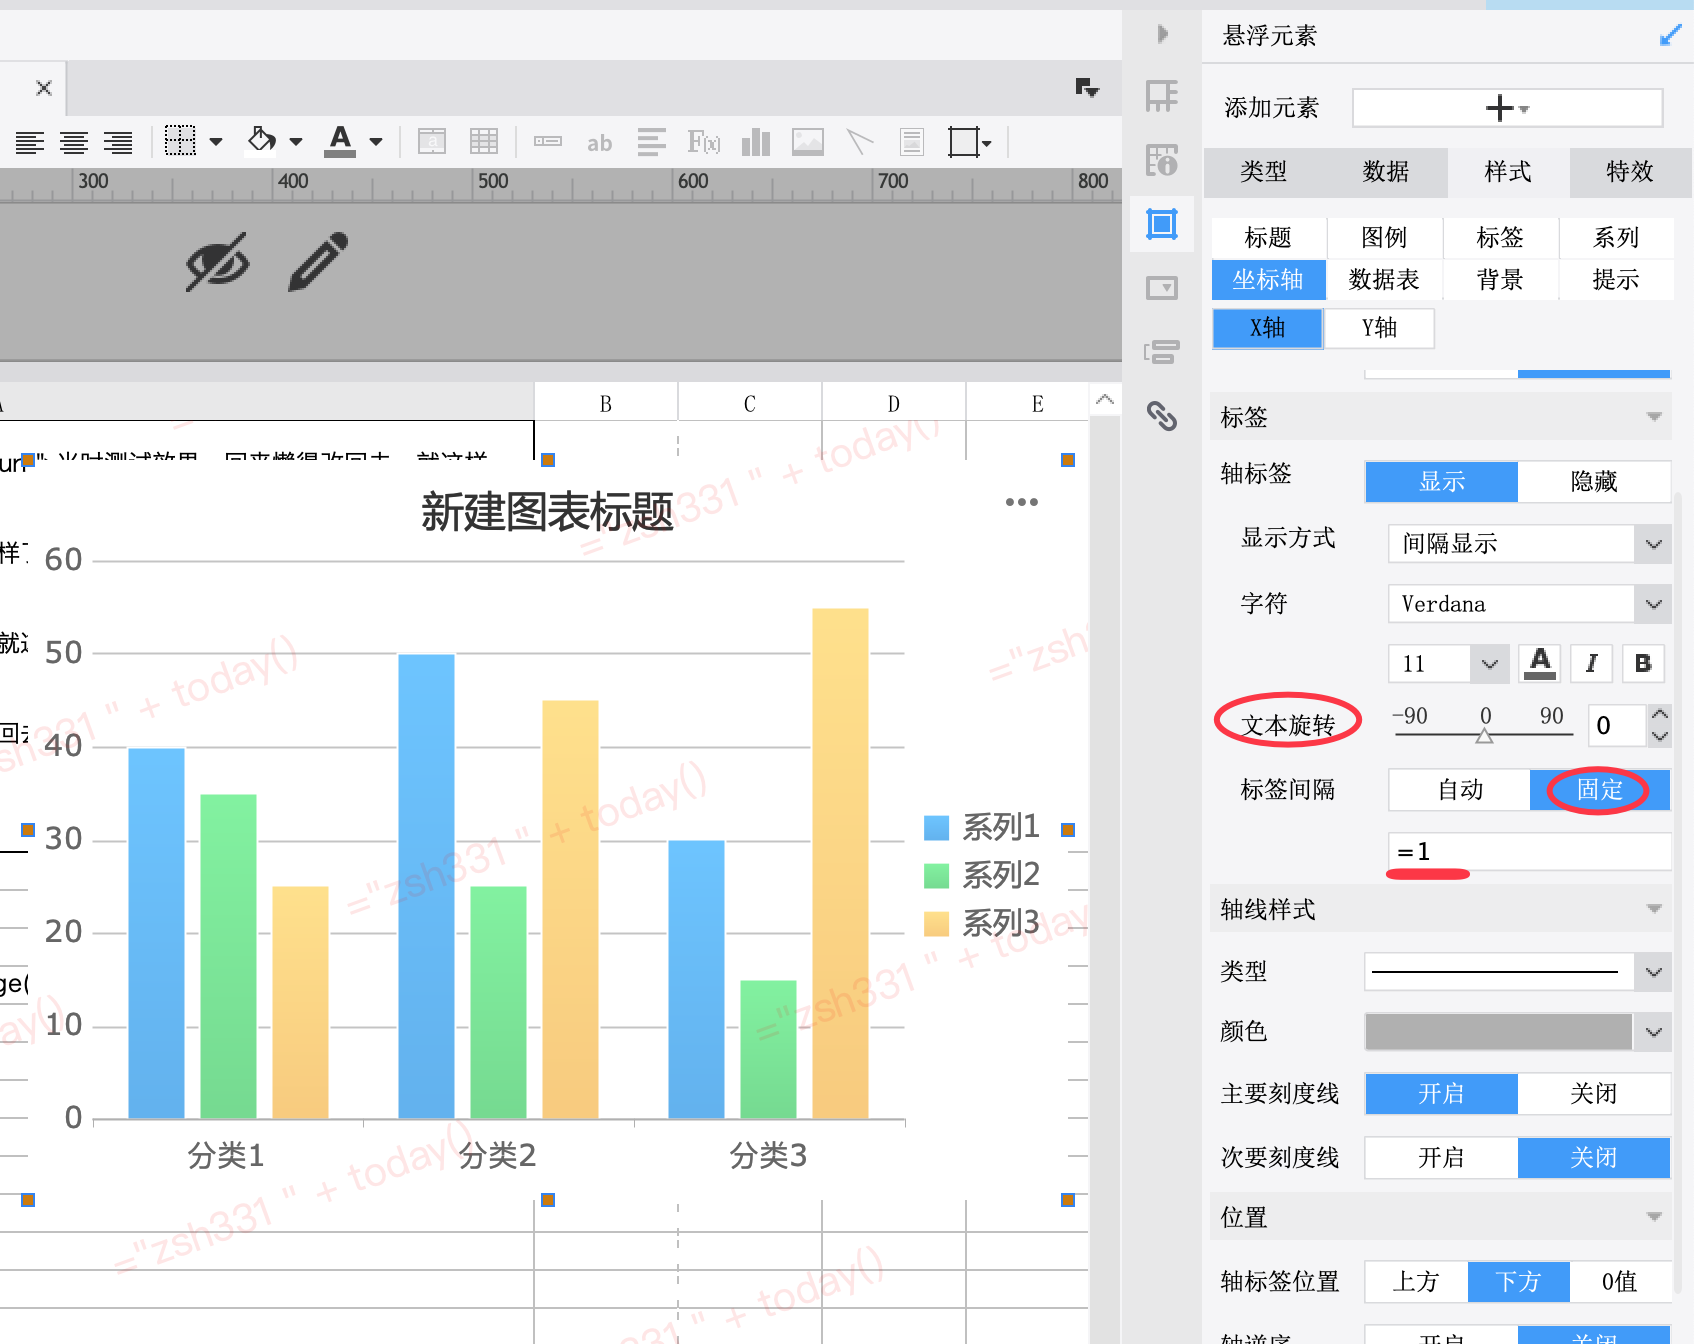This screenshot has width=1694, height=1344.
Task: Turn 主要刻度线 to 关闭
Action: click(x=1594, y=1093)
